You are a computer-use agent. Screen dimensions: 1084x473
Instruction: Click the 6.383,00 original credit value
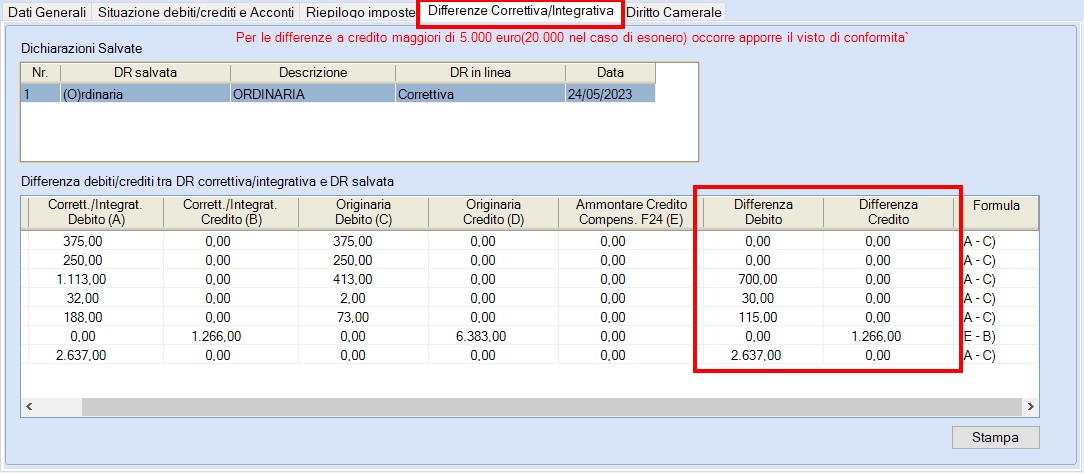(x=479, y=337)
